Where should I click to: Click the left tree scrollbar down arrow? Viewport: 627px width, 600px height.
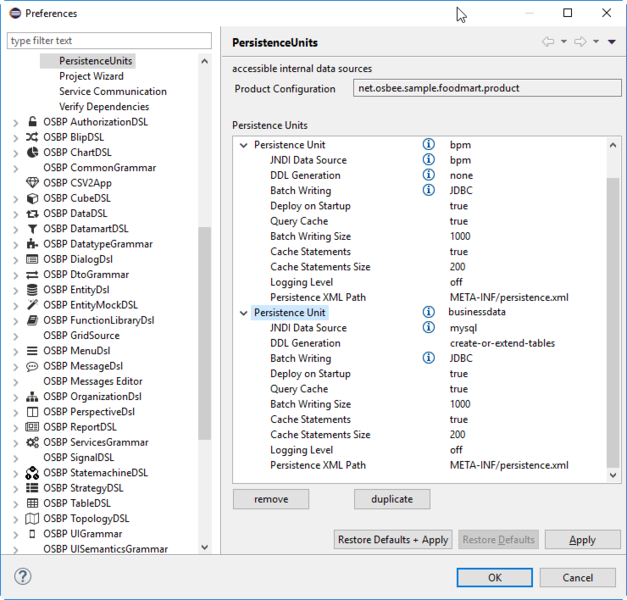pyautogui.click(x=205, y=547)
